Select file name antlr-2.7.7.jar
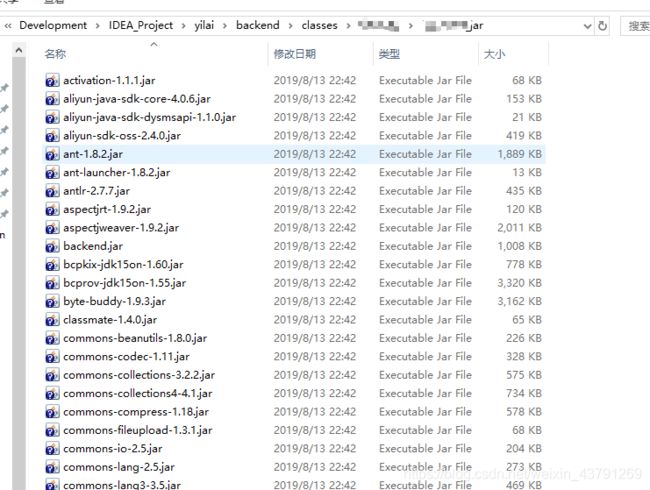Screen dimensions: 650x490 96,191
